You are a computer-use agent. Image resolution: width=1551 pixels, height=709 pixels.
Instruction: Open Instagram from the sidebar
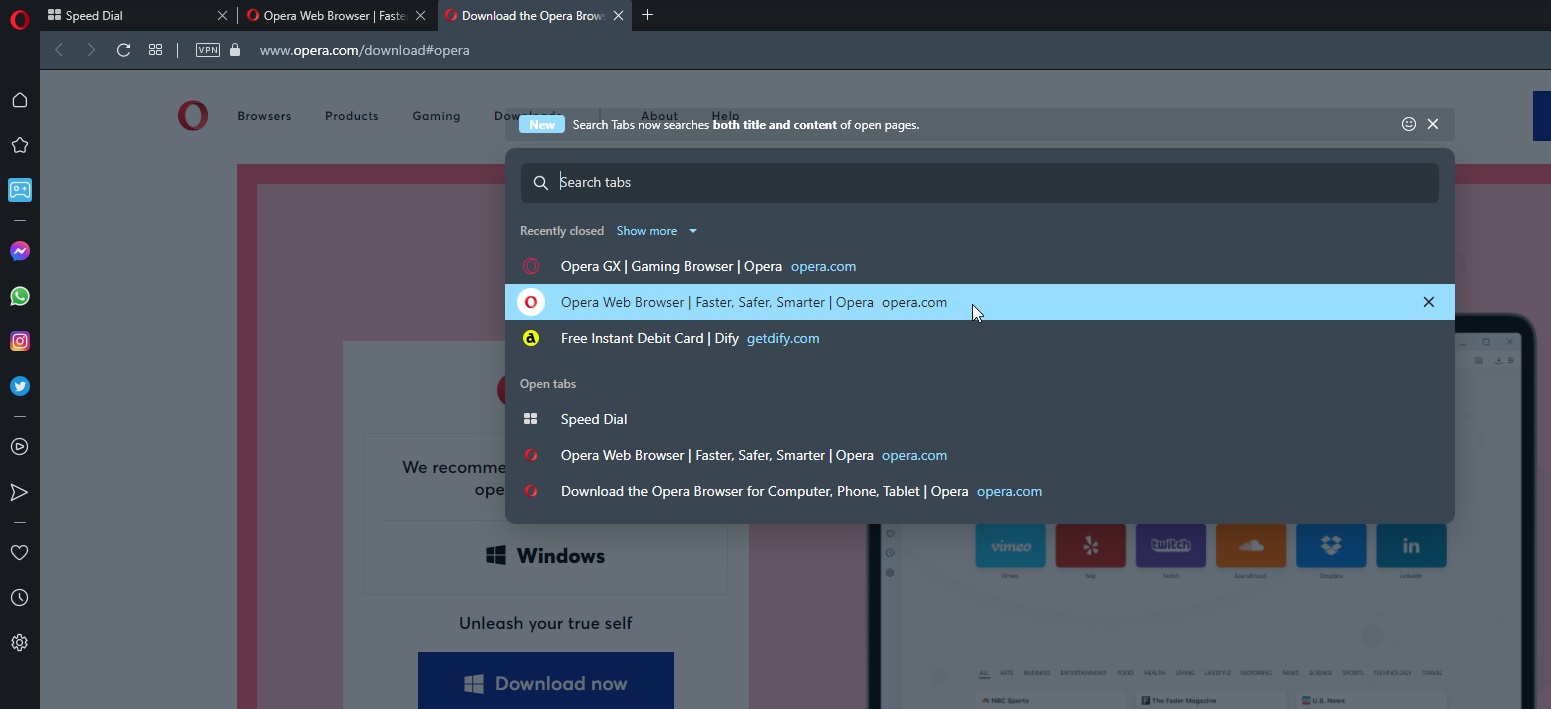[x=19, y=341]
